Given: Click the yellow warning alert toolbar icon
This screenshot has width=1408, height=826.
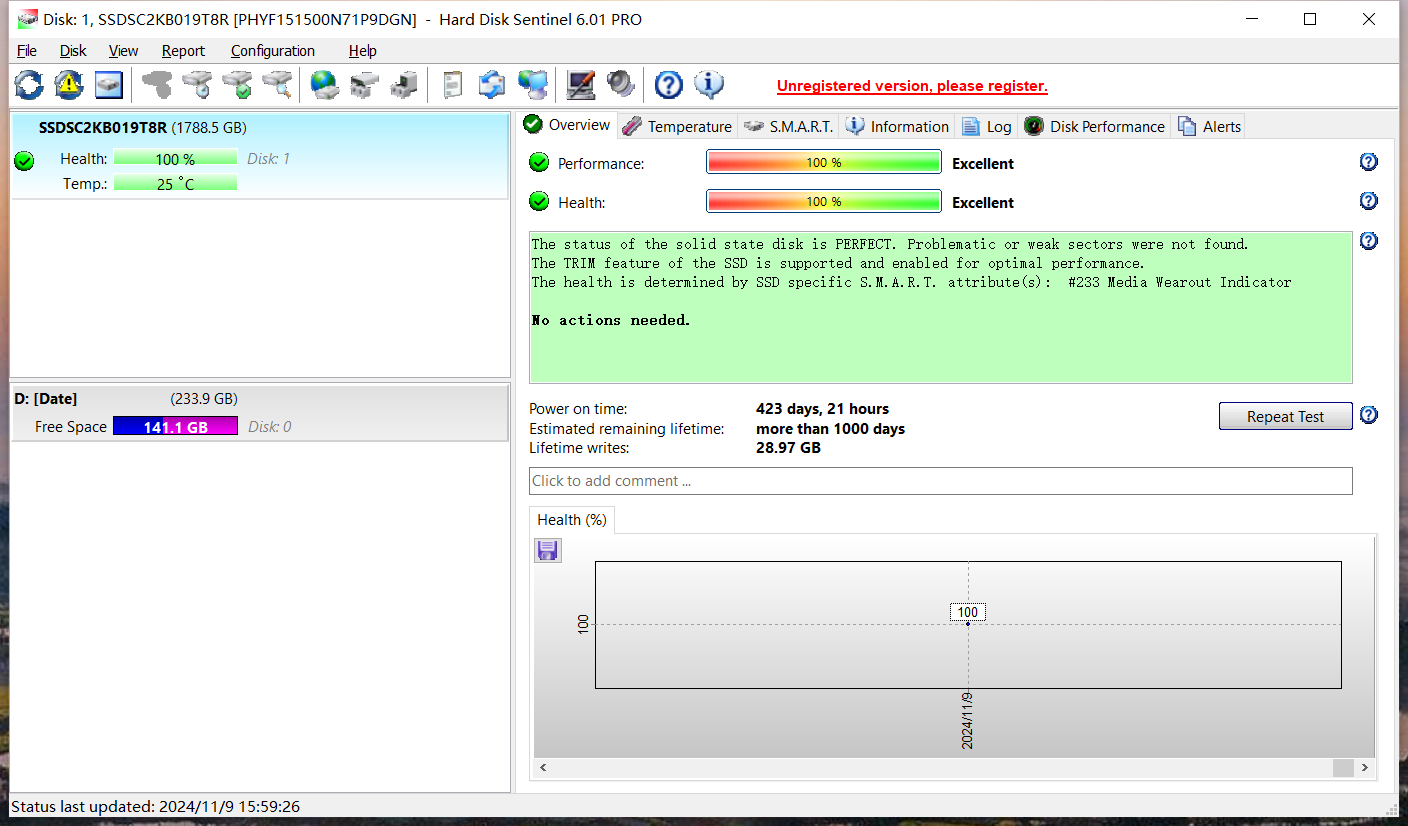Looking at the screenshot, I should click(x=68, y=85).
